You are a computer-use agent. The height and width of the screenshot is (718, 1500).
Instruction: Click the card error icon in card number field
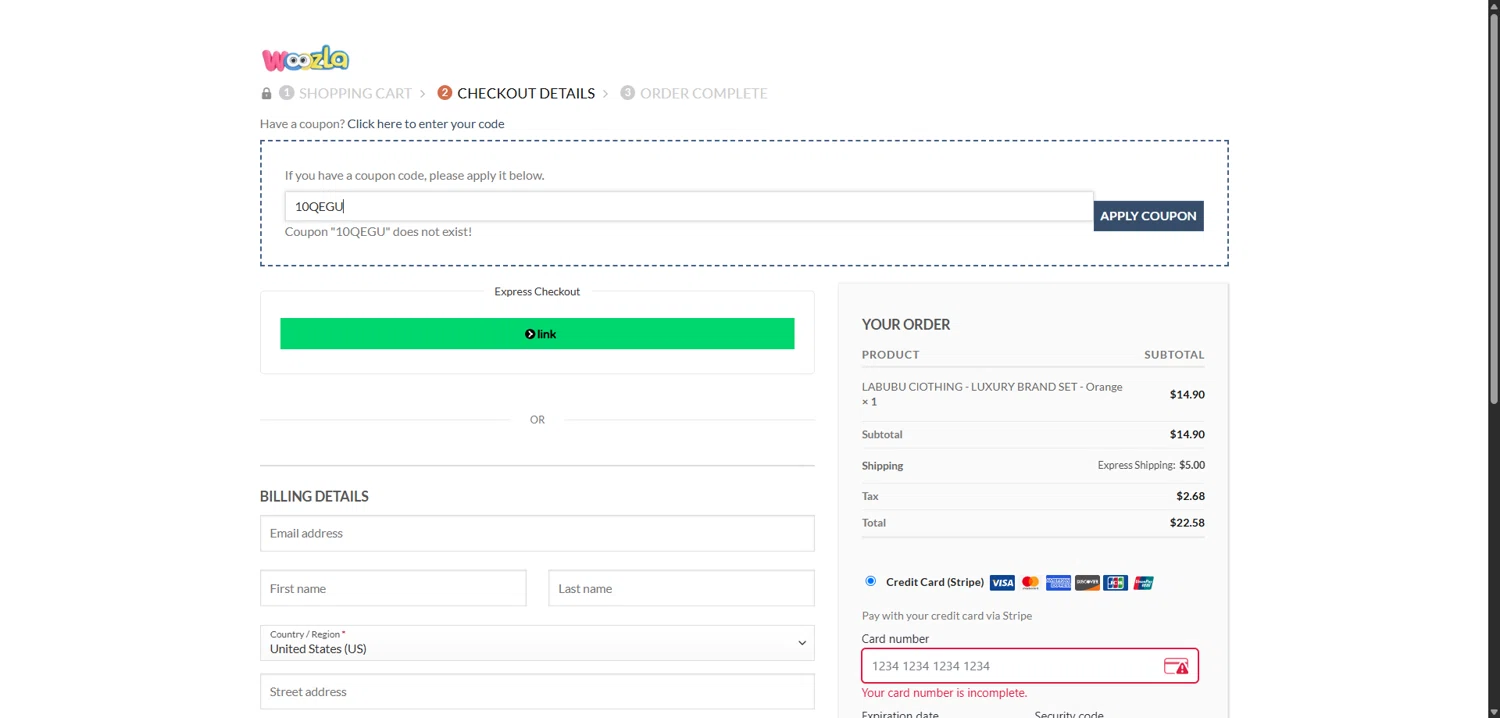[1176, 667]
